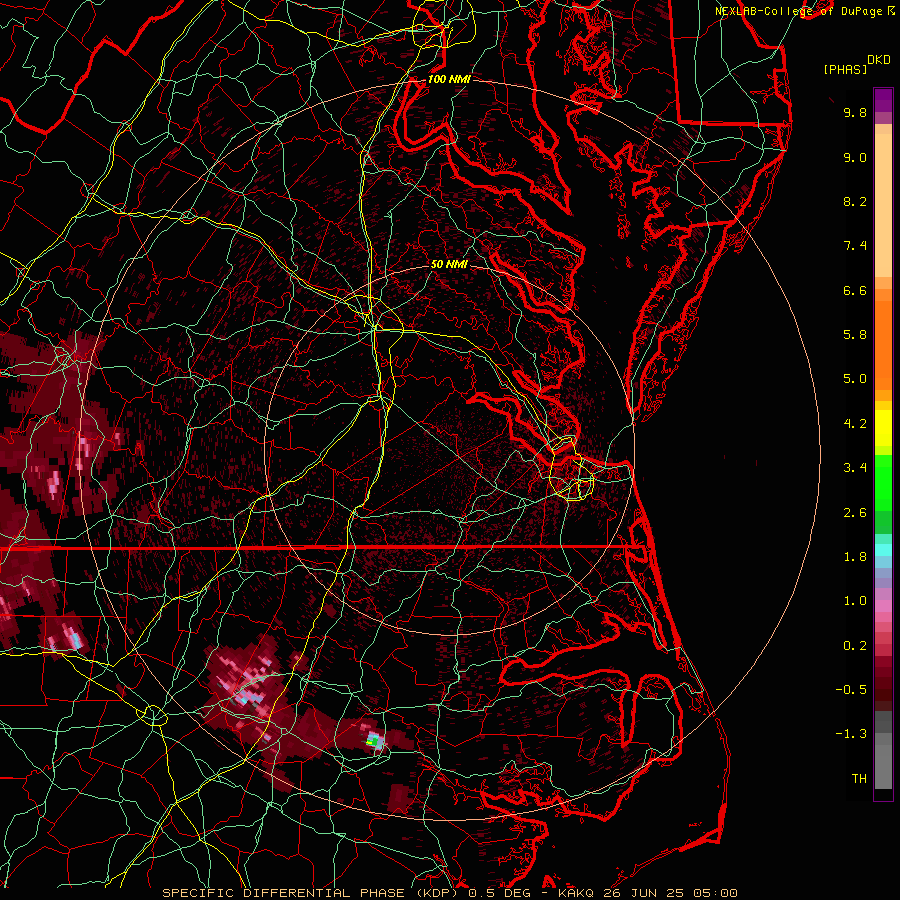Click the 50 NMI range ring label

click(449, 264)
